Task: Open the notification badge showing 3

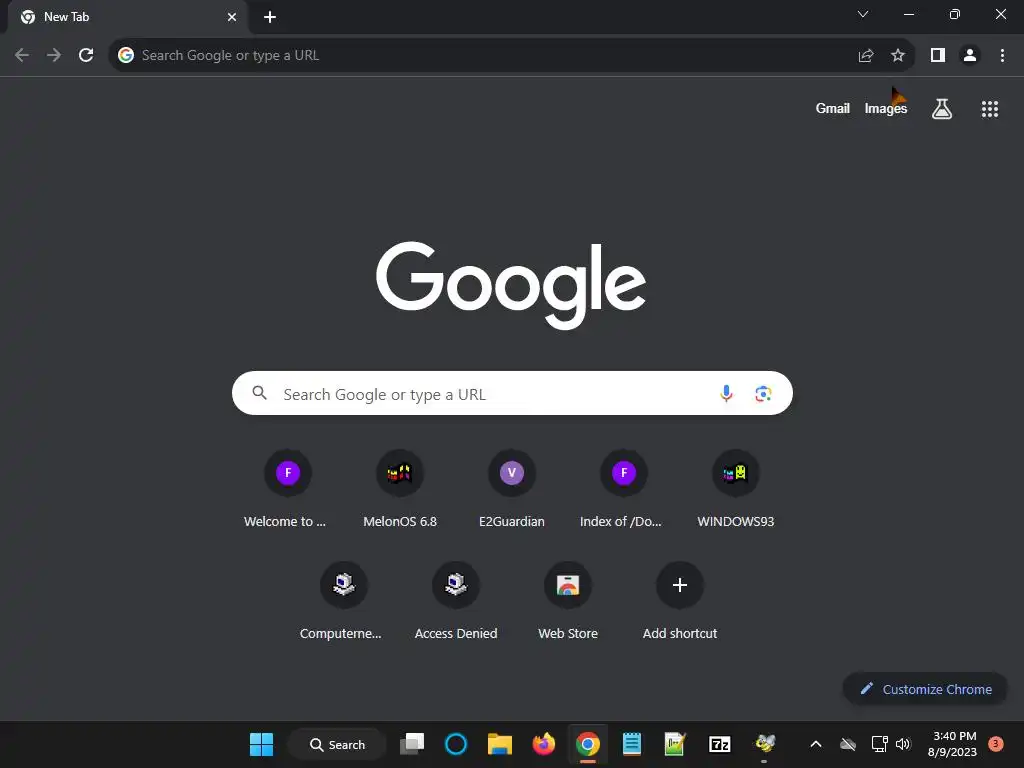Action: [996, 744]
